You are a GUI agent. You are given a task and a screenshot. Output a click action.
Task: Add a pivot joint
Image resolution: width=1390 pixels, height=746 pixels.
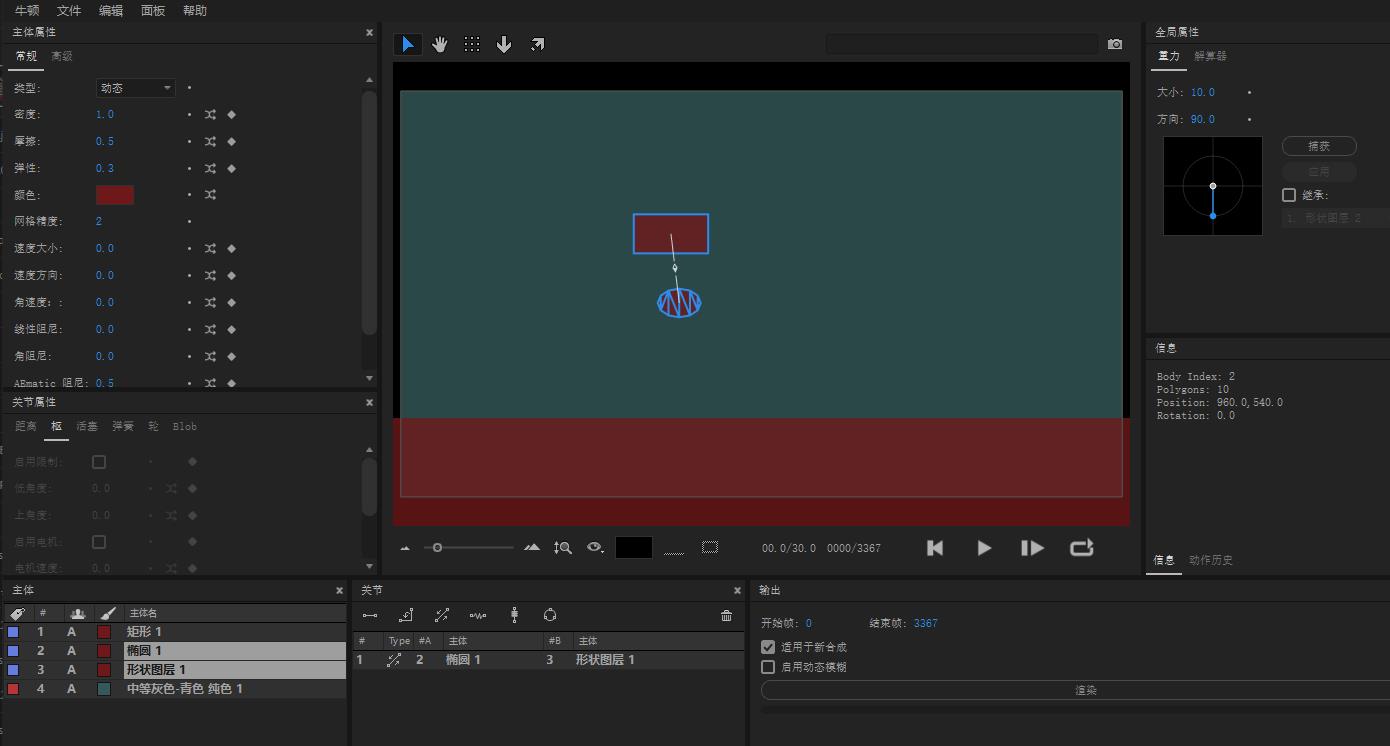pyautogui.click(x=406, y=615)
